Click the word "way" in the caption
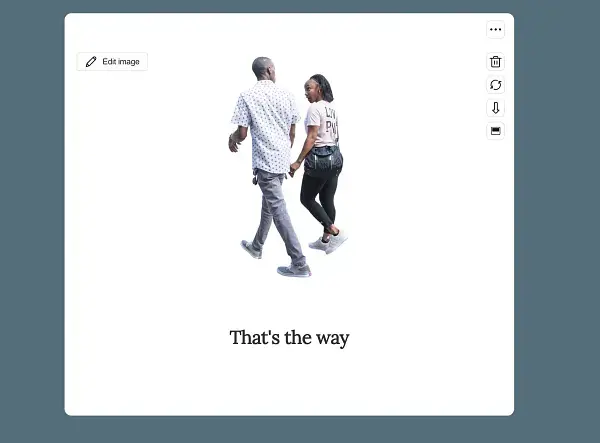 (x=333, y=339)
